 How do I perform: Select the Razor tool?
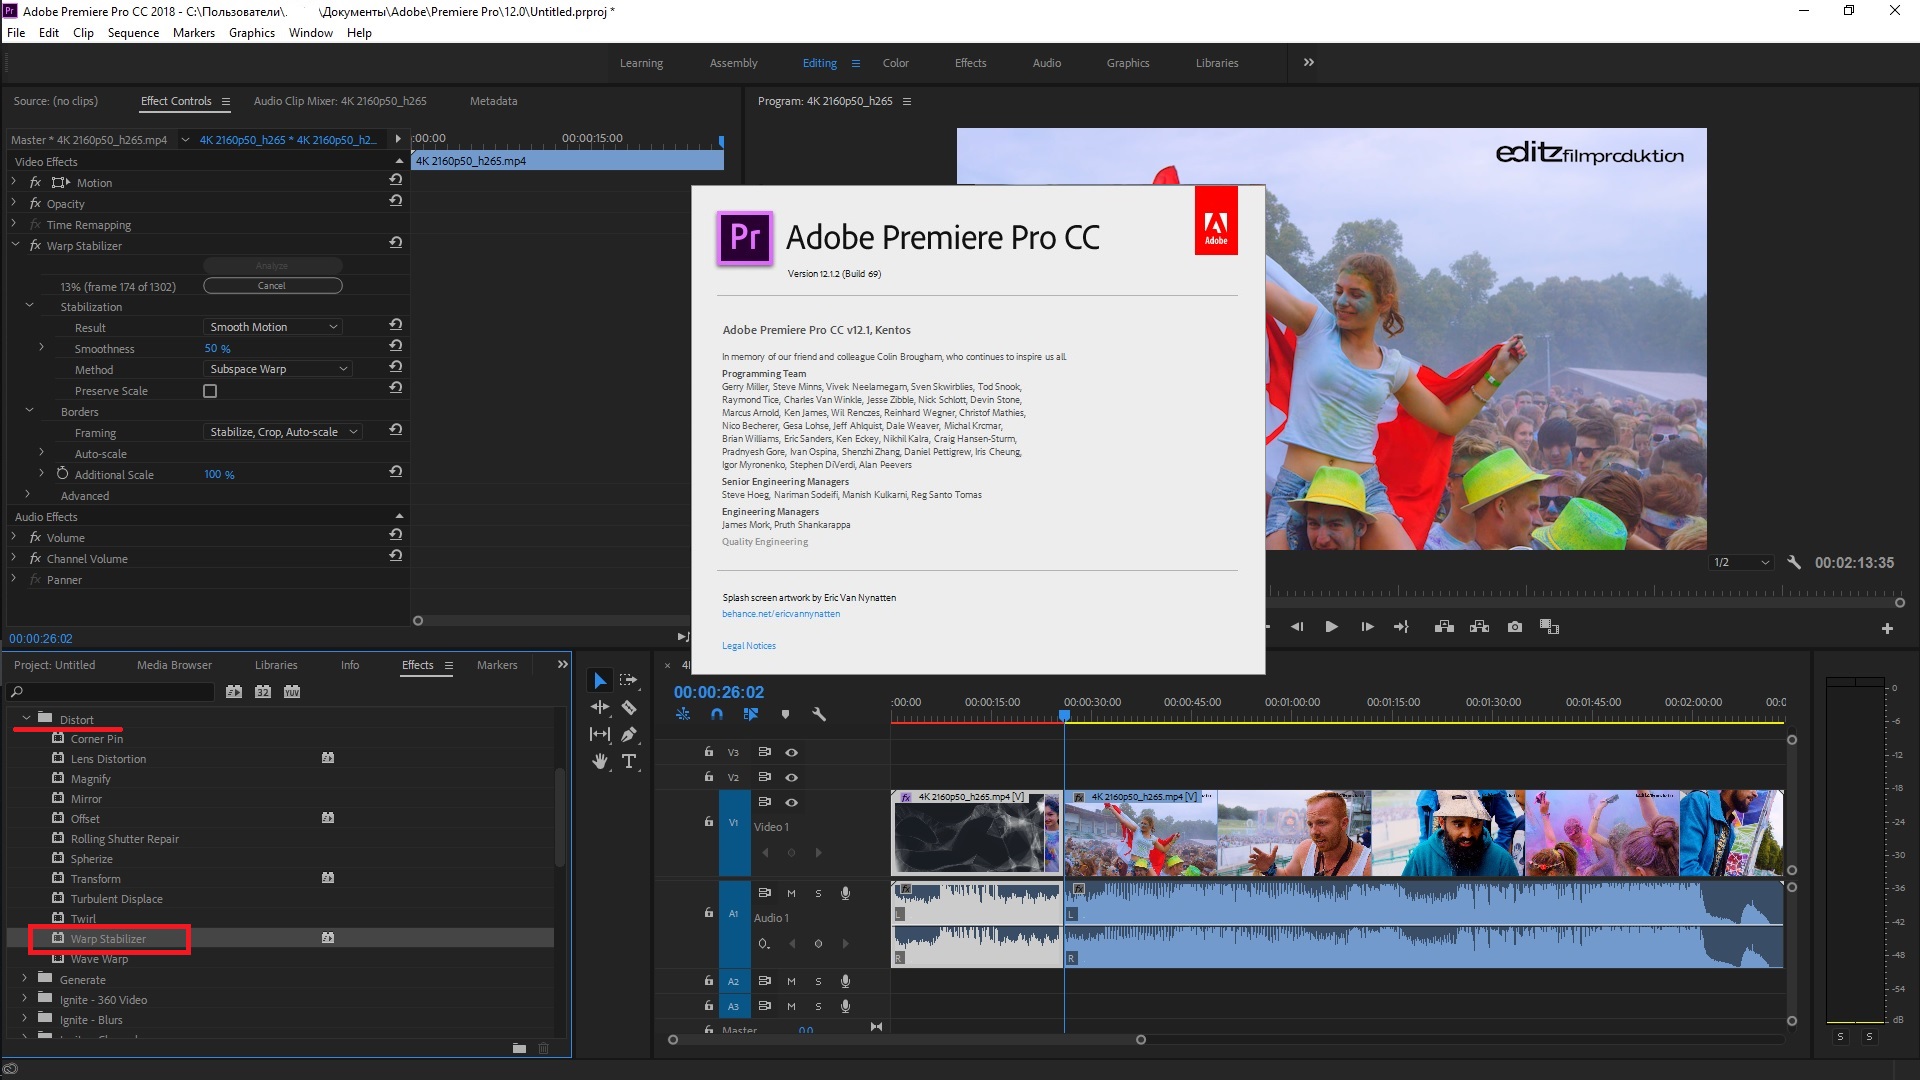[628, 707]
